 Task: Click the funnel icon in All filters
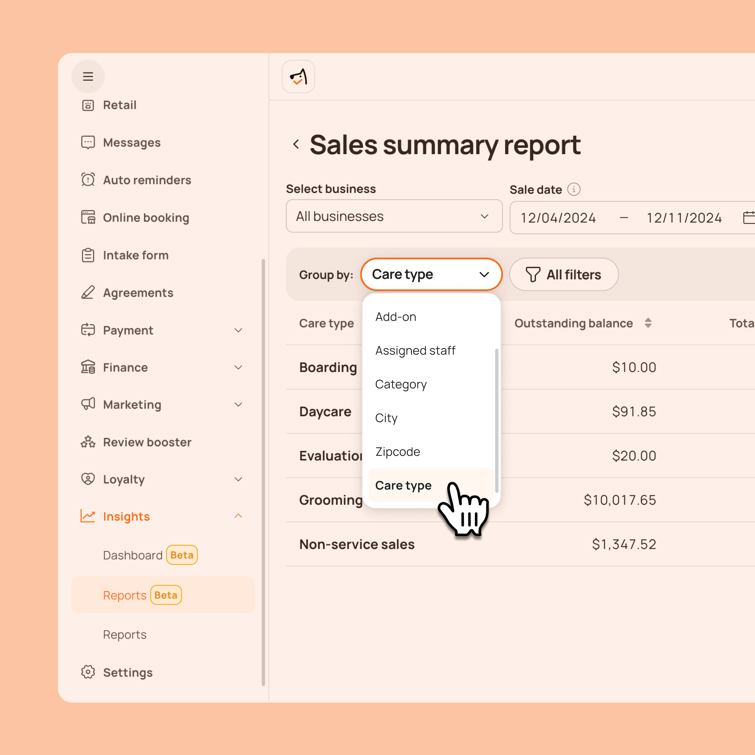click(x=533, y=274)
